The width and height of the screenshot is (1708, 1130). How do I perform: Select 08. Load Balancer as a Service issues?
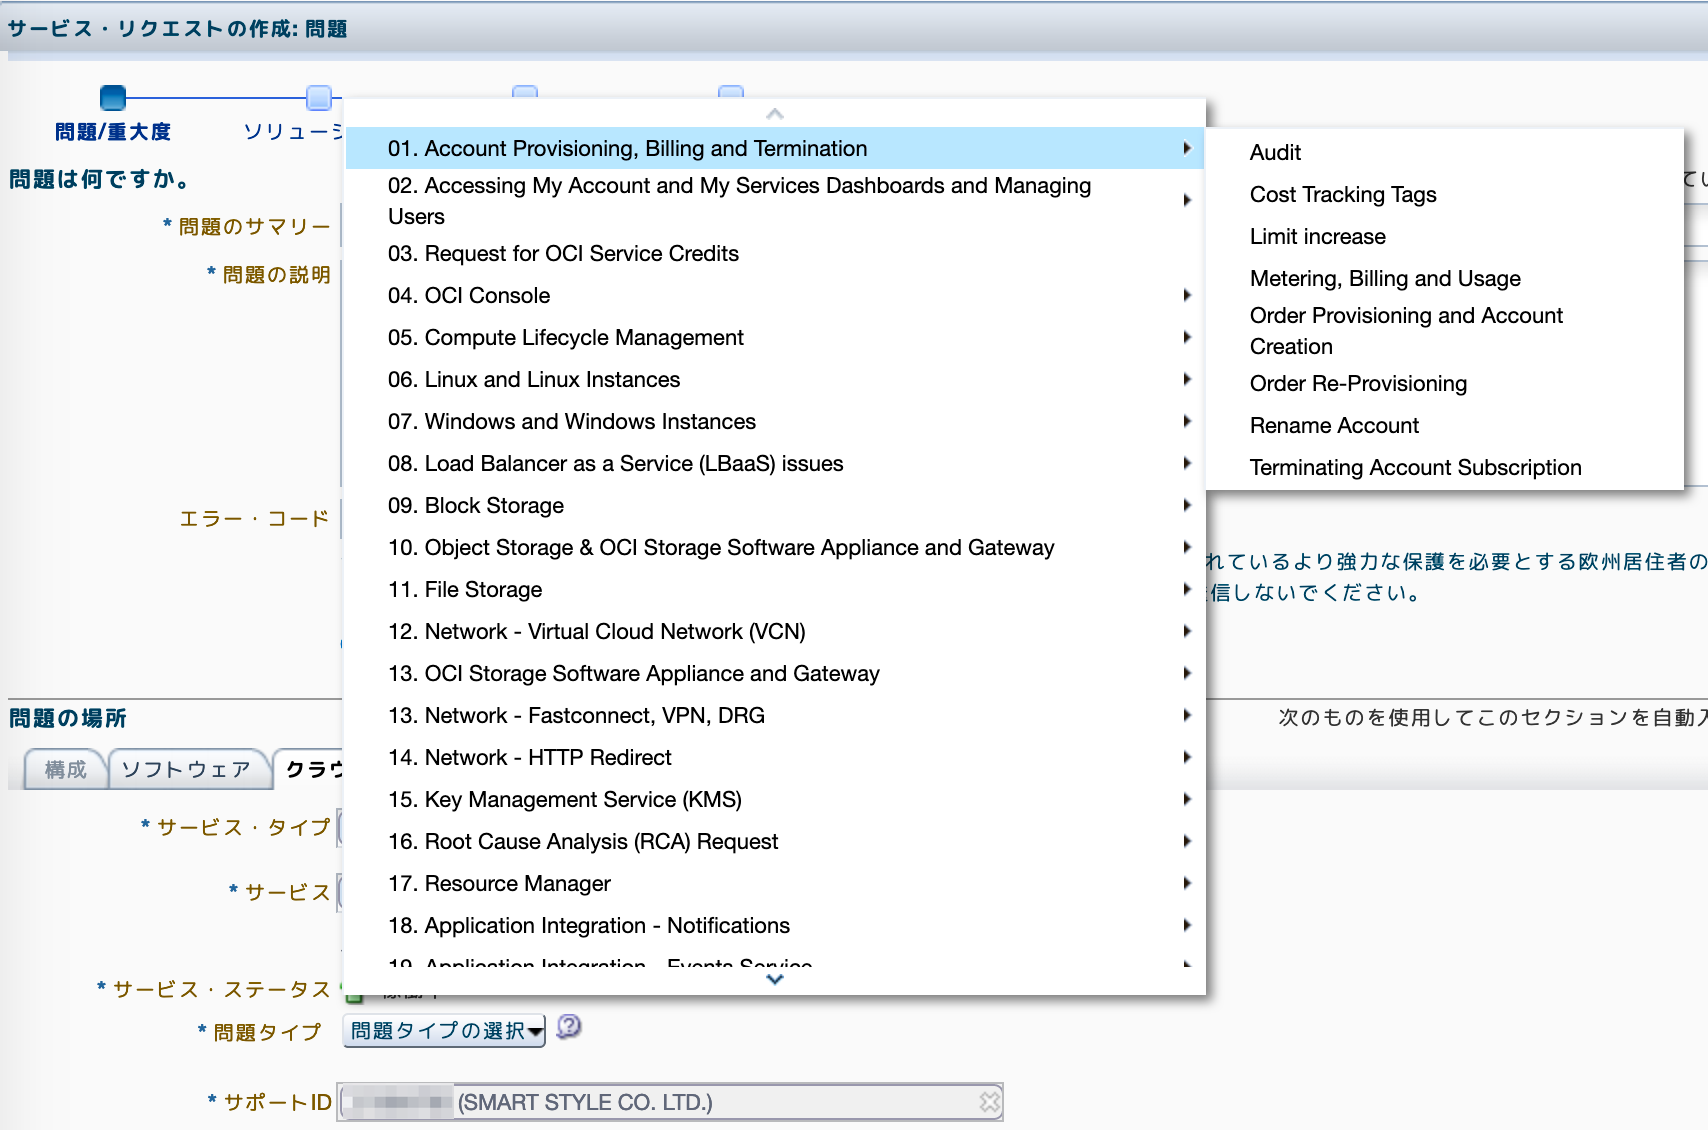tap(775, 463)
